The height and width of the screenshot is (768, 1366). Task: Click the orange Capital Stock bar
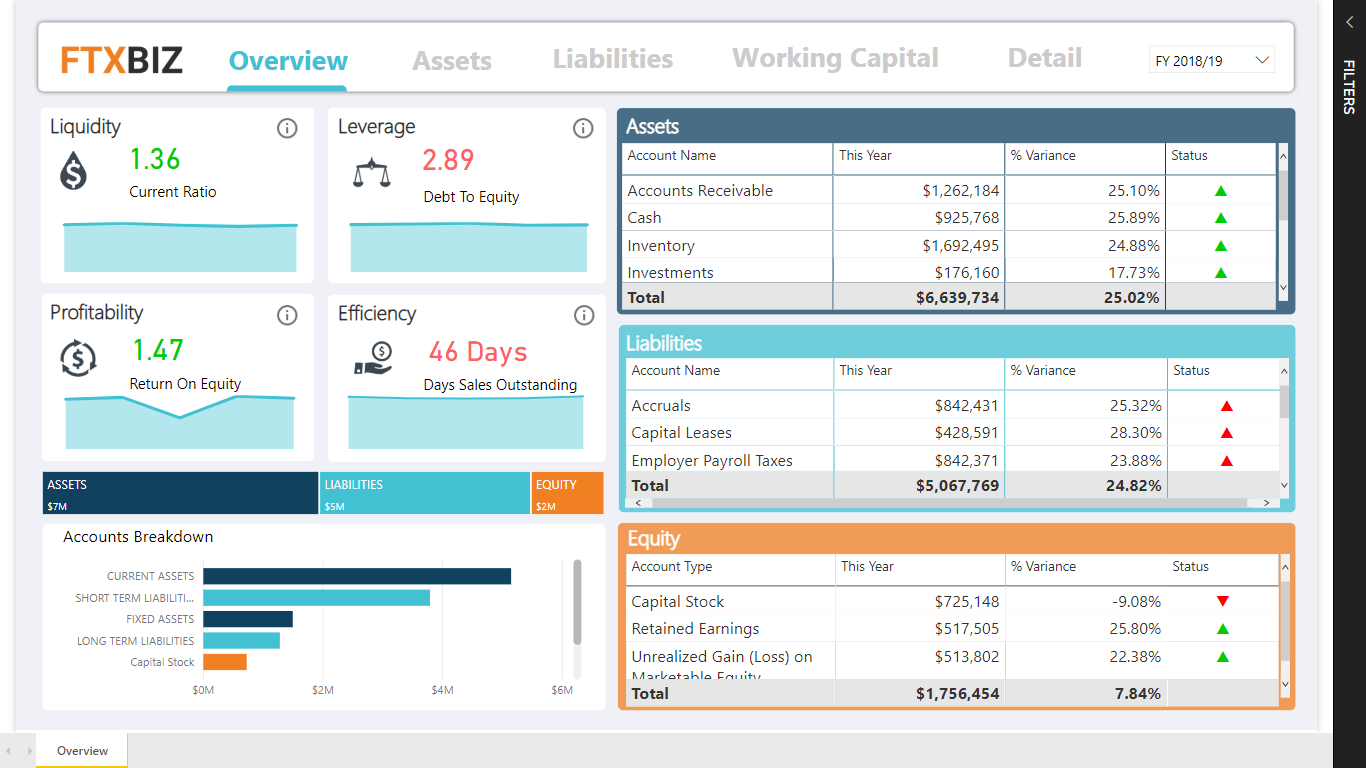[x=225, y=662]
